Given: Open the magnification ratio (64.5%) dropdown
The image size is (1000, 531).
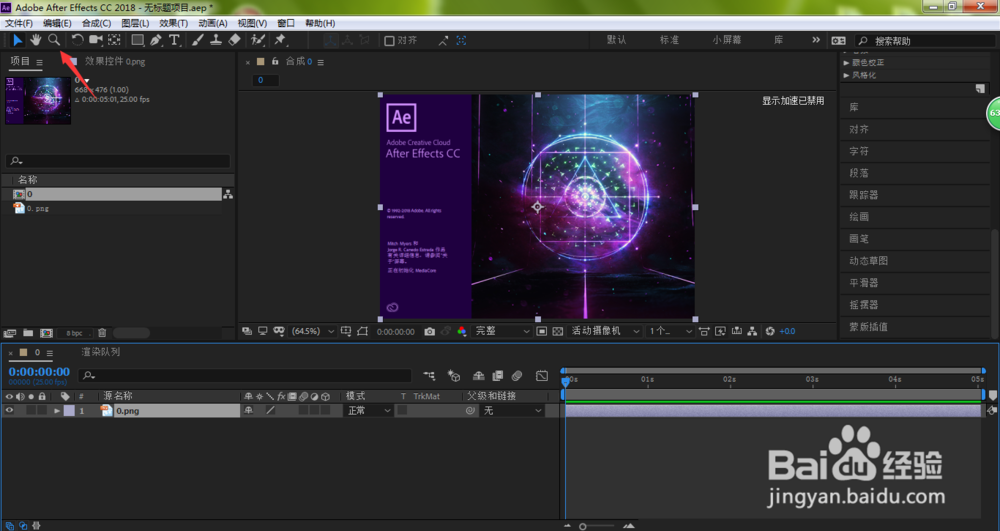Looking at the screenshot, I should [312, 331].
